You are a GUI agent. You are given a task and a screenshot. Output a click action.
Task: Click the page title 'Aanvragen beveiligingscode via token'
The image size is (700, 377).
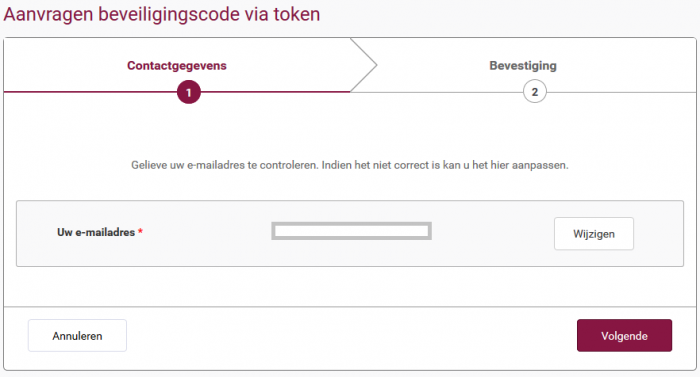[x=162, y=14]
